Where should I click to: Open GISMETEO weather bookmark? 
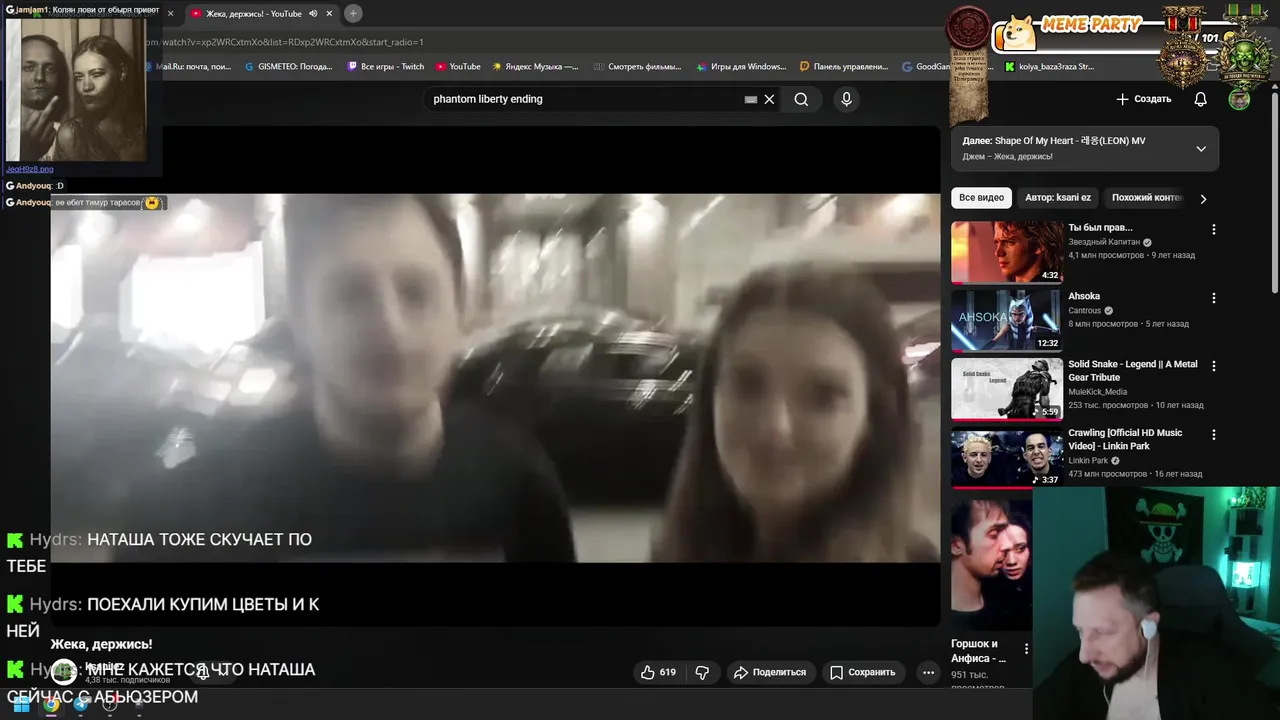click(288, 67)
